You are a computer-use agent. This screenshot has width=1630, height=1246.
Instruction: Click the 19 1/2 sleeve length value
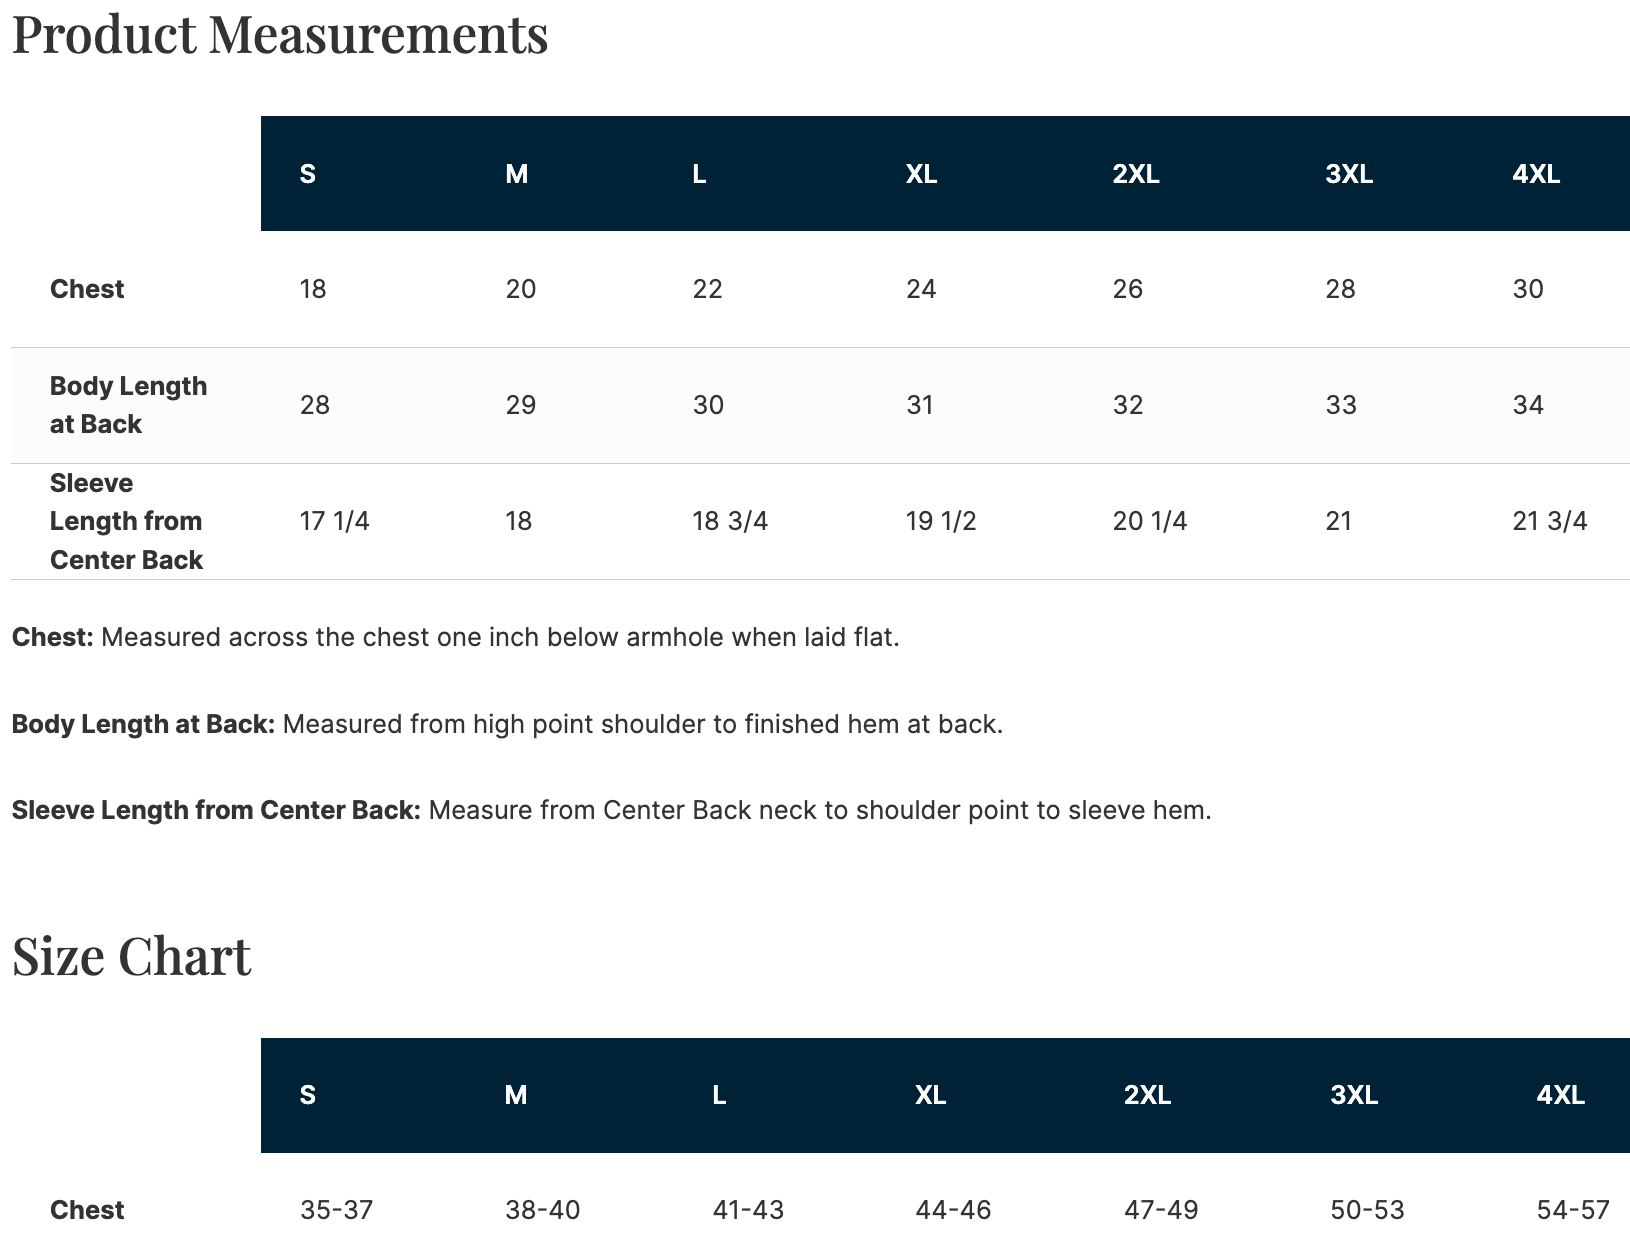(940, 521)
